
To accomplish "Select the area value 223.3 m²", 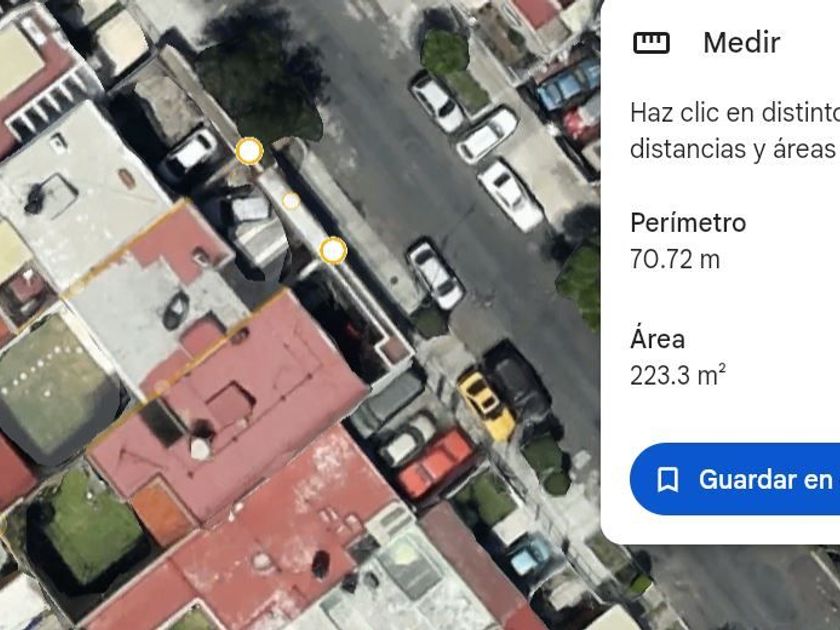I will tap(678, 376).
